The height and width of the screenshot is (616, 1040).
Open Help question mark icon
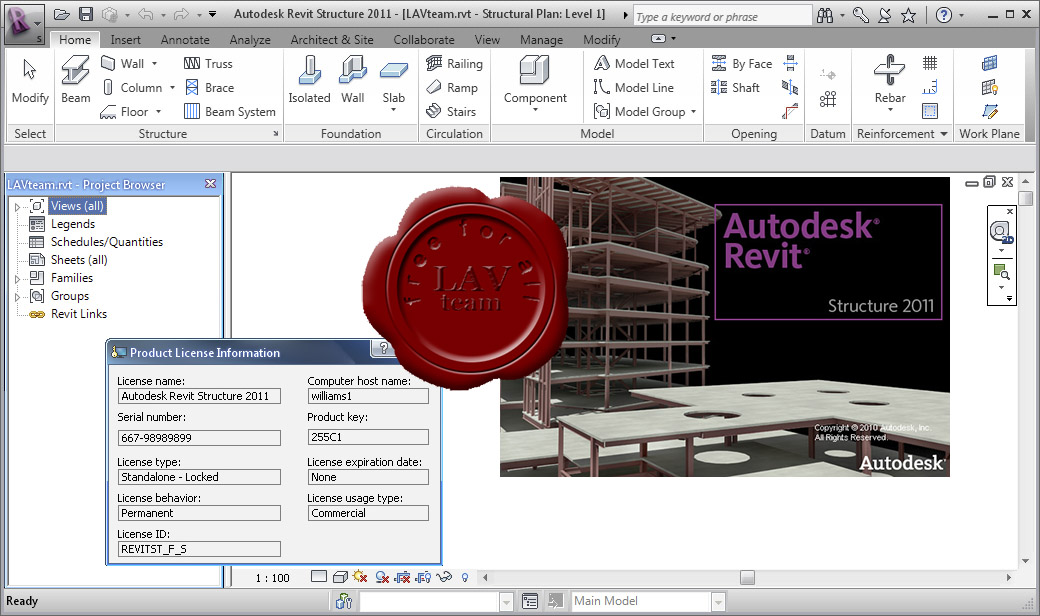[944, 15]
